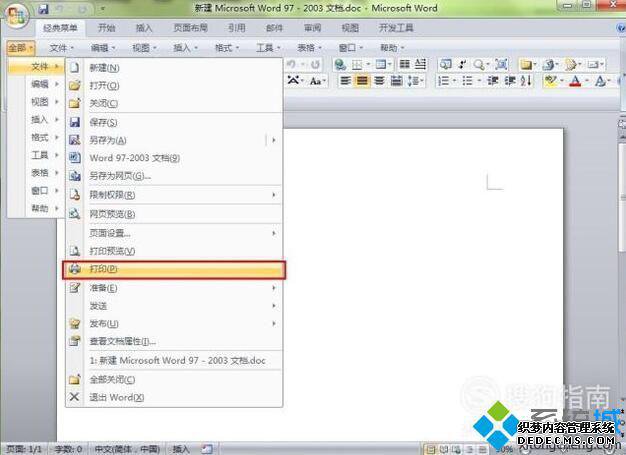626x455 pixels.
Task: Open the round Office button
Action: click(15, 15)
